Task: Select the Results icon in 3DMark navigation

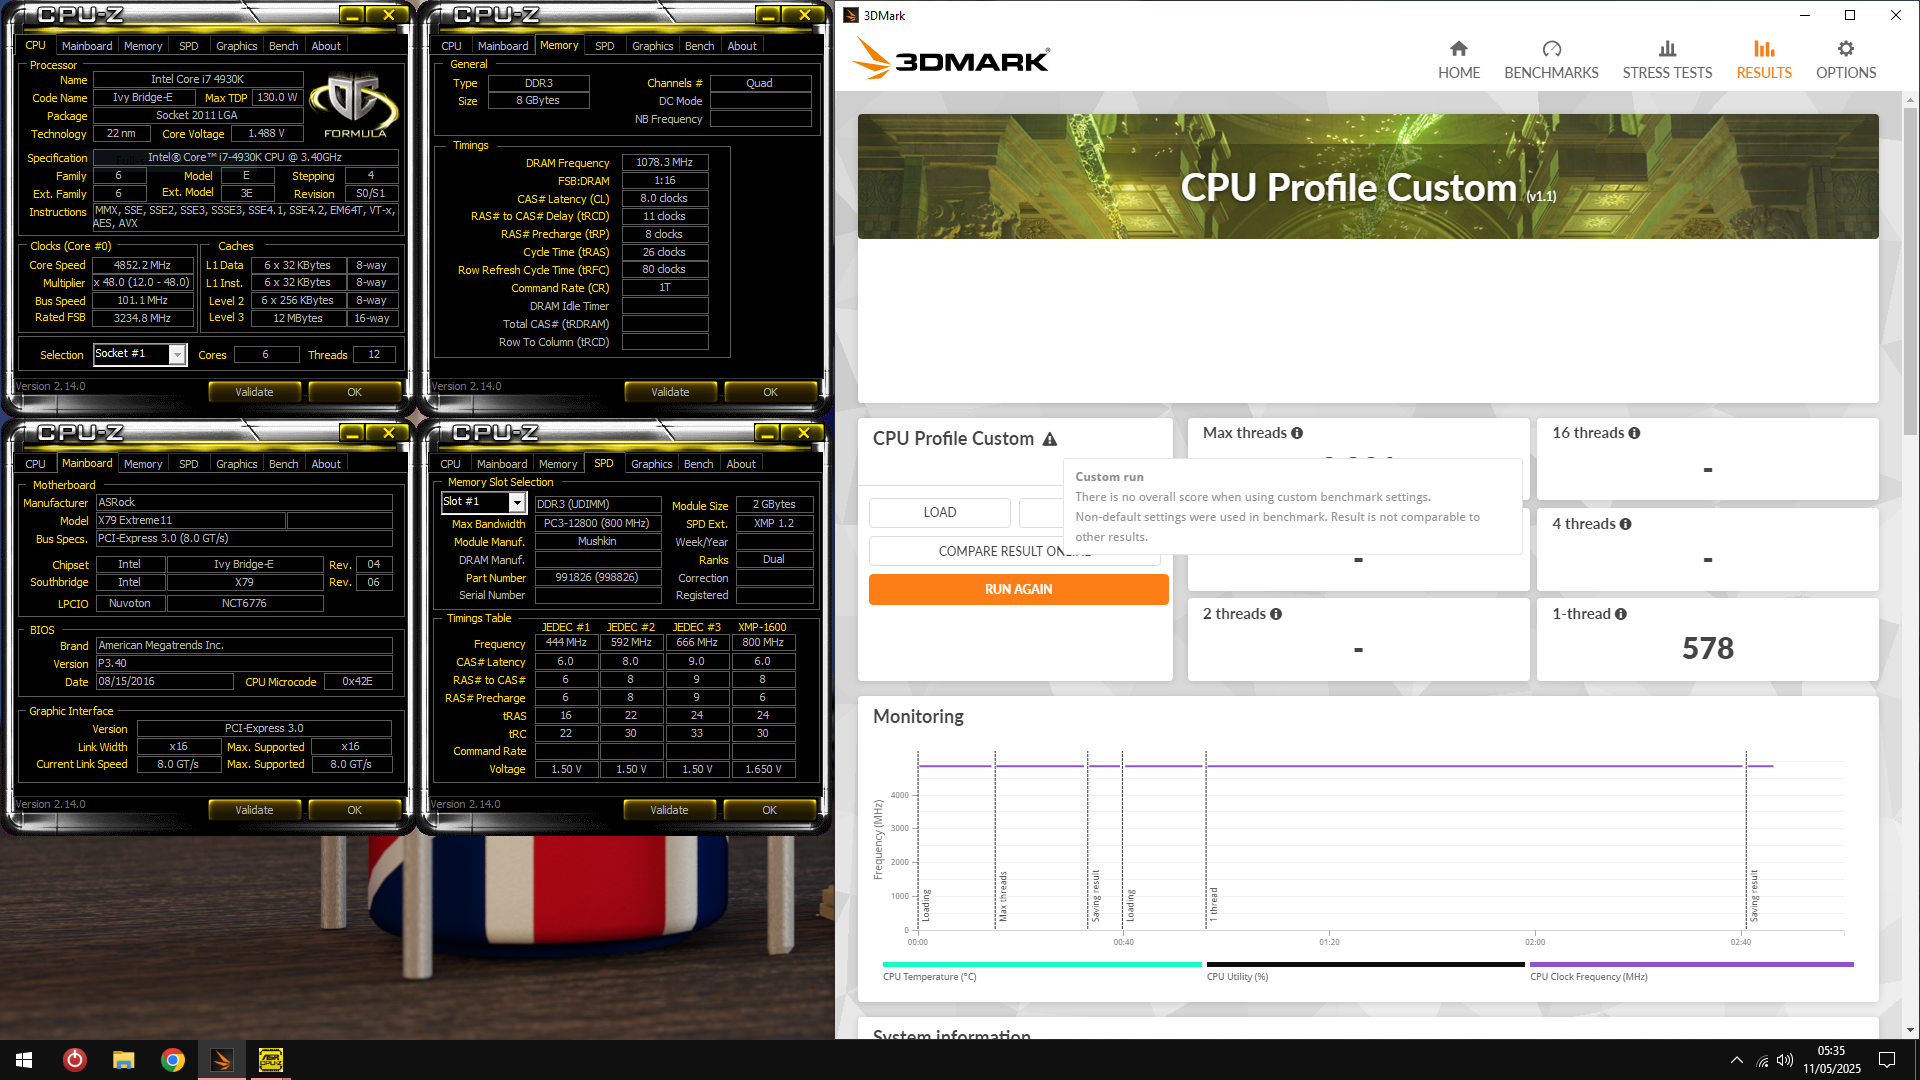Action: coord(1764,48)
